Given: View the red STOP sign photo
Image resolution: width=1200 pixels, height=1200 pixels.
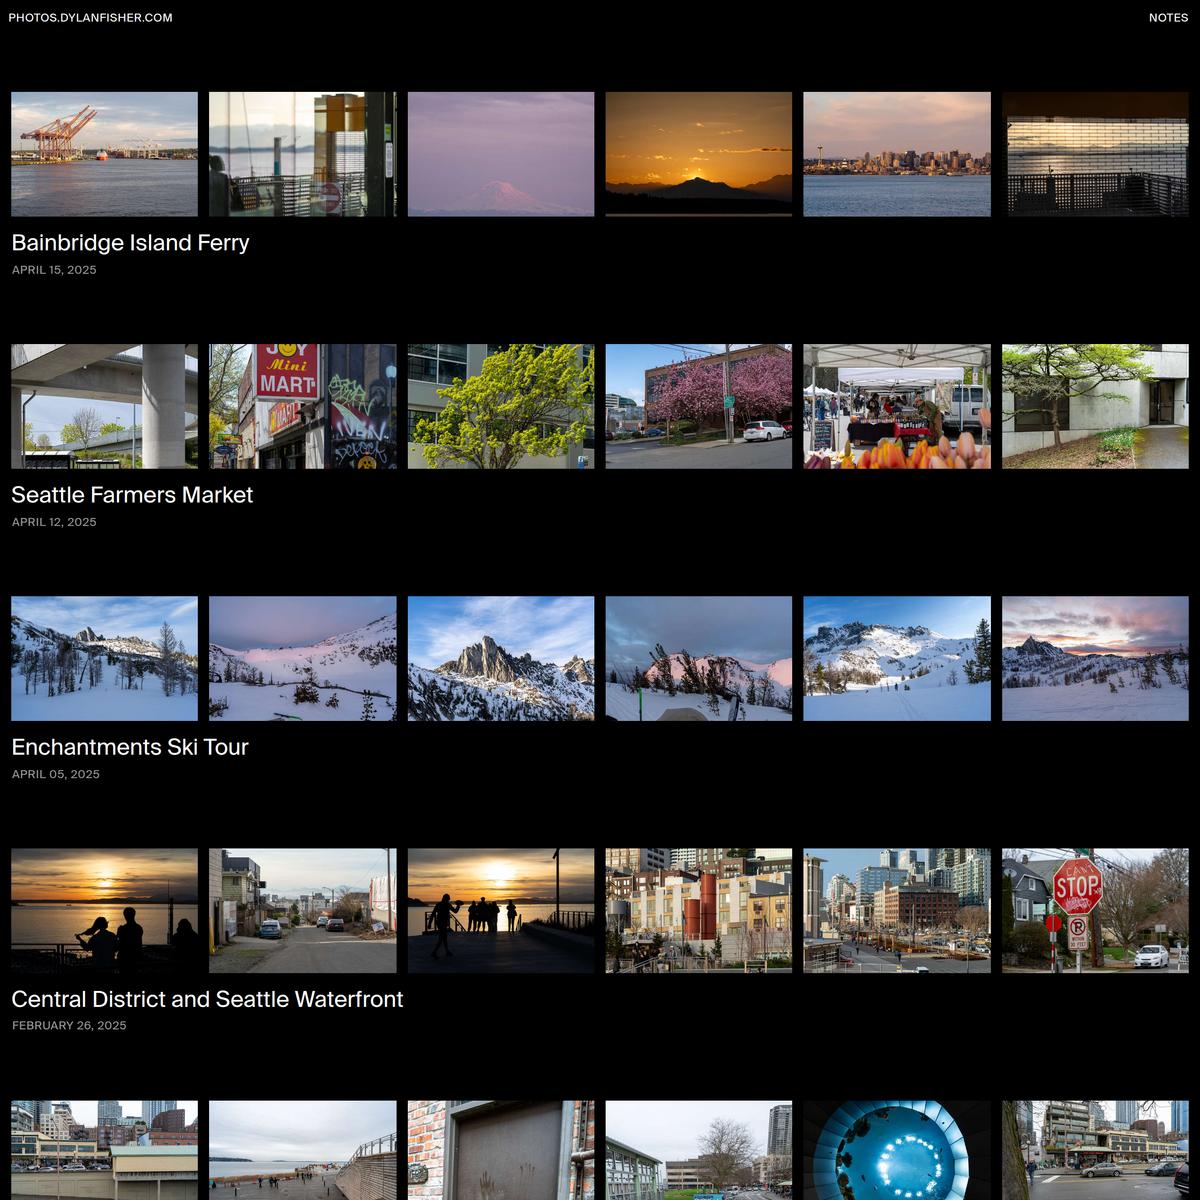Looking at the screenshot, I should point(1095,910).
